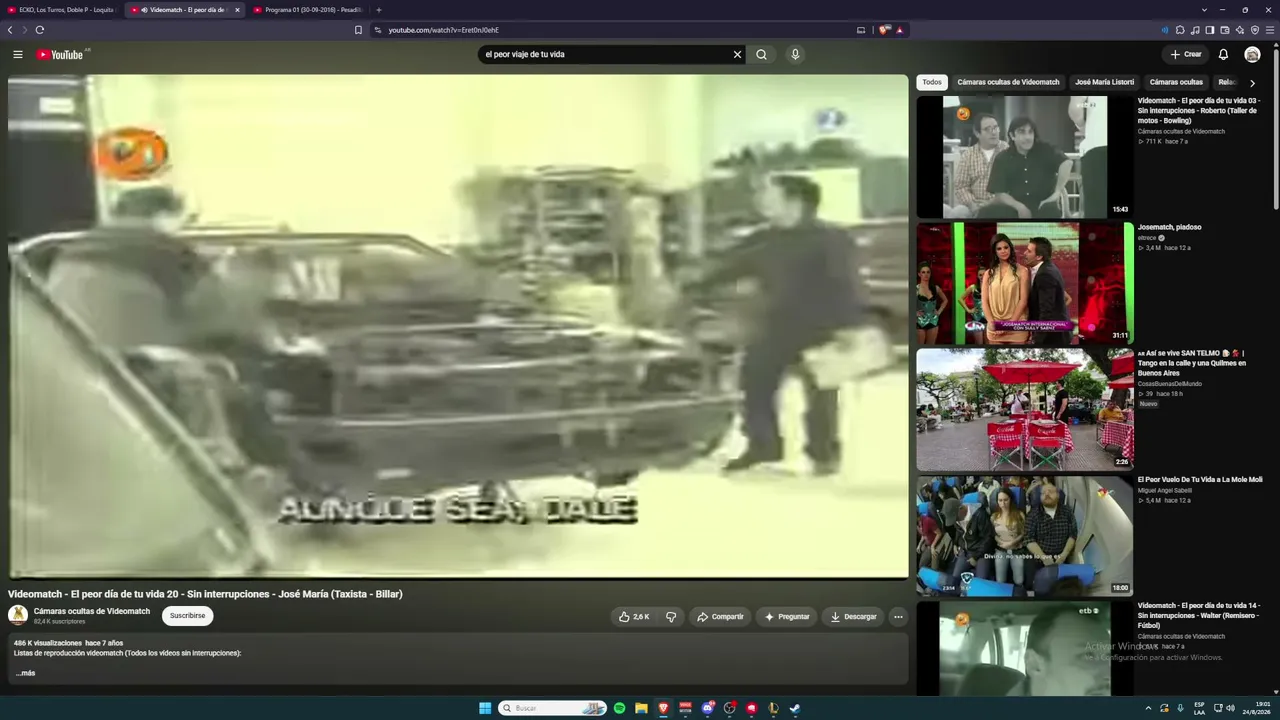Like the video (2,6 K)
The height and width of the screenshot is (720, 1280).
click(x=634, y=617)
